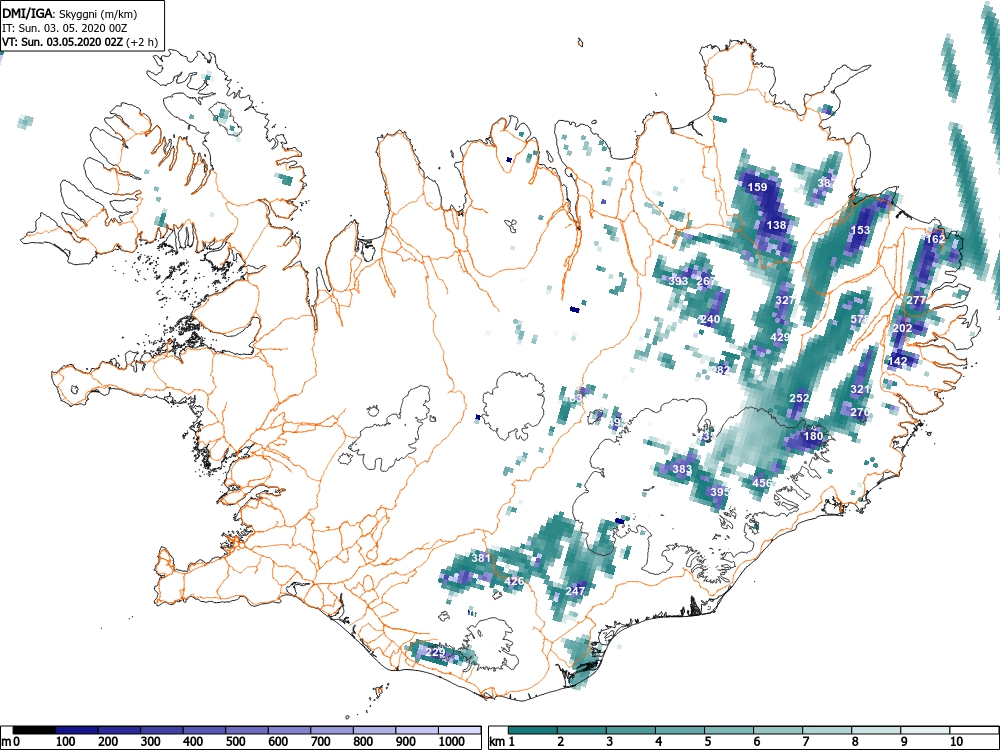Click the teal swatch between km 4 and 5
The height and width of the screenshot is (750, 1000).
pos(680,730)
